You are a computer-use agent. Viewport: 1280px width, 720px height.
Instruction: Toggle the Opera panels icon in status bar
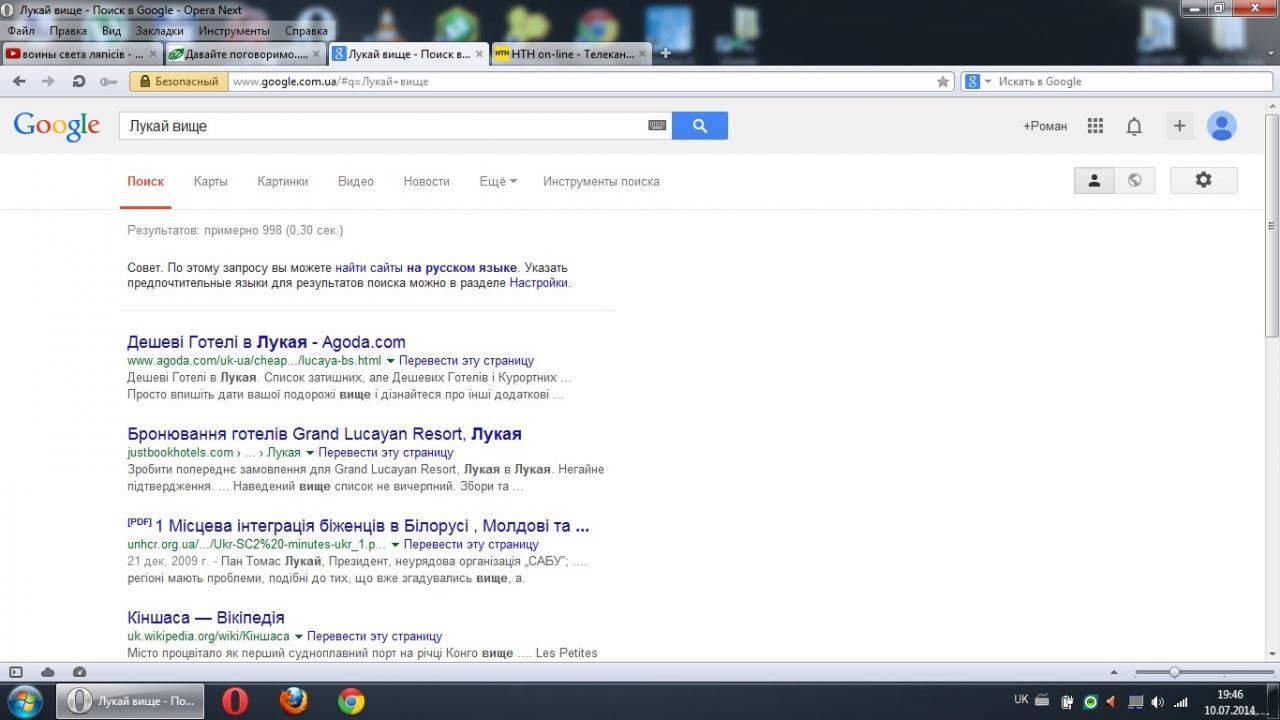[16, 672]
